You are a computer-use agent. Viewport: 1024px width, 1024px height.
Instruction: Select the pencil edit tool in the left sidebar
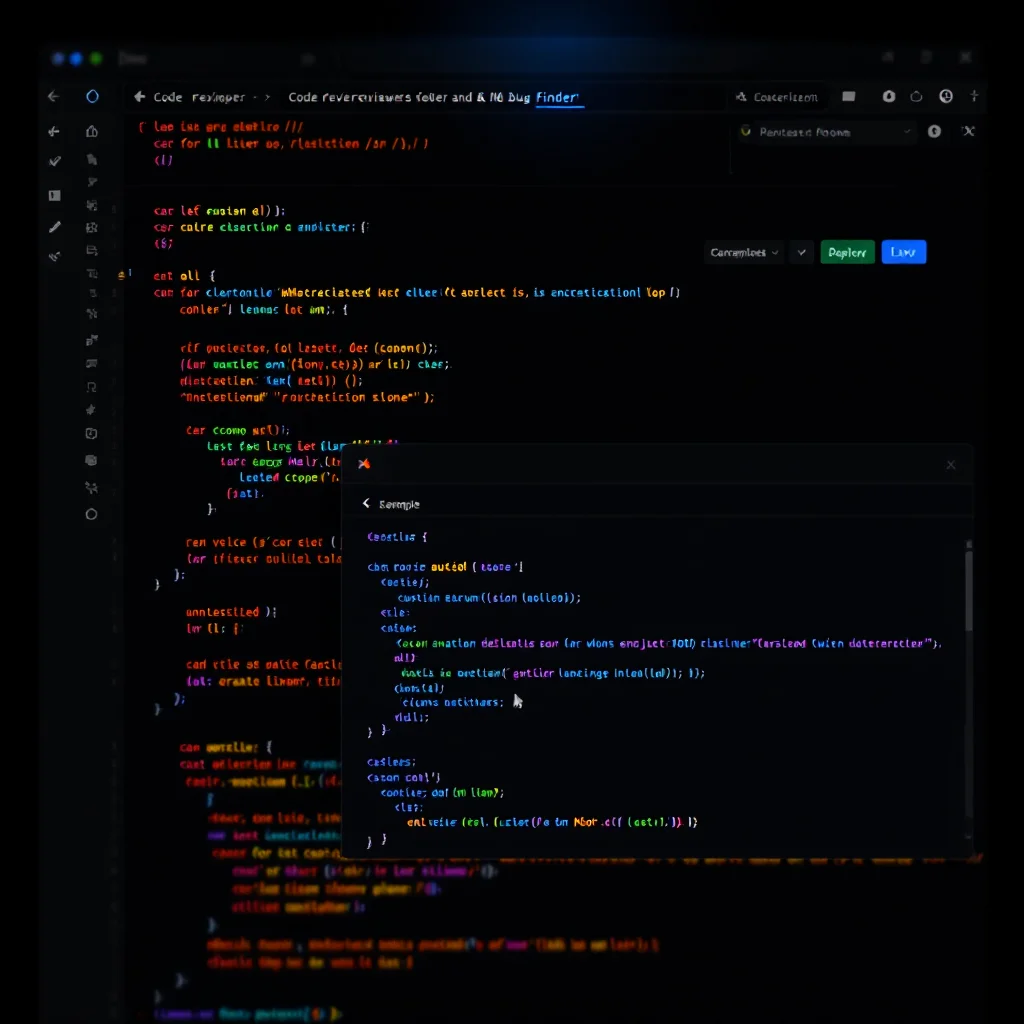point(55,227)
